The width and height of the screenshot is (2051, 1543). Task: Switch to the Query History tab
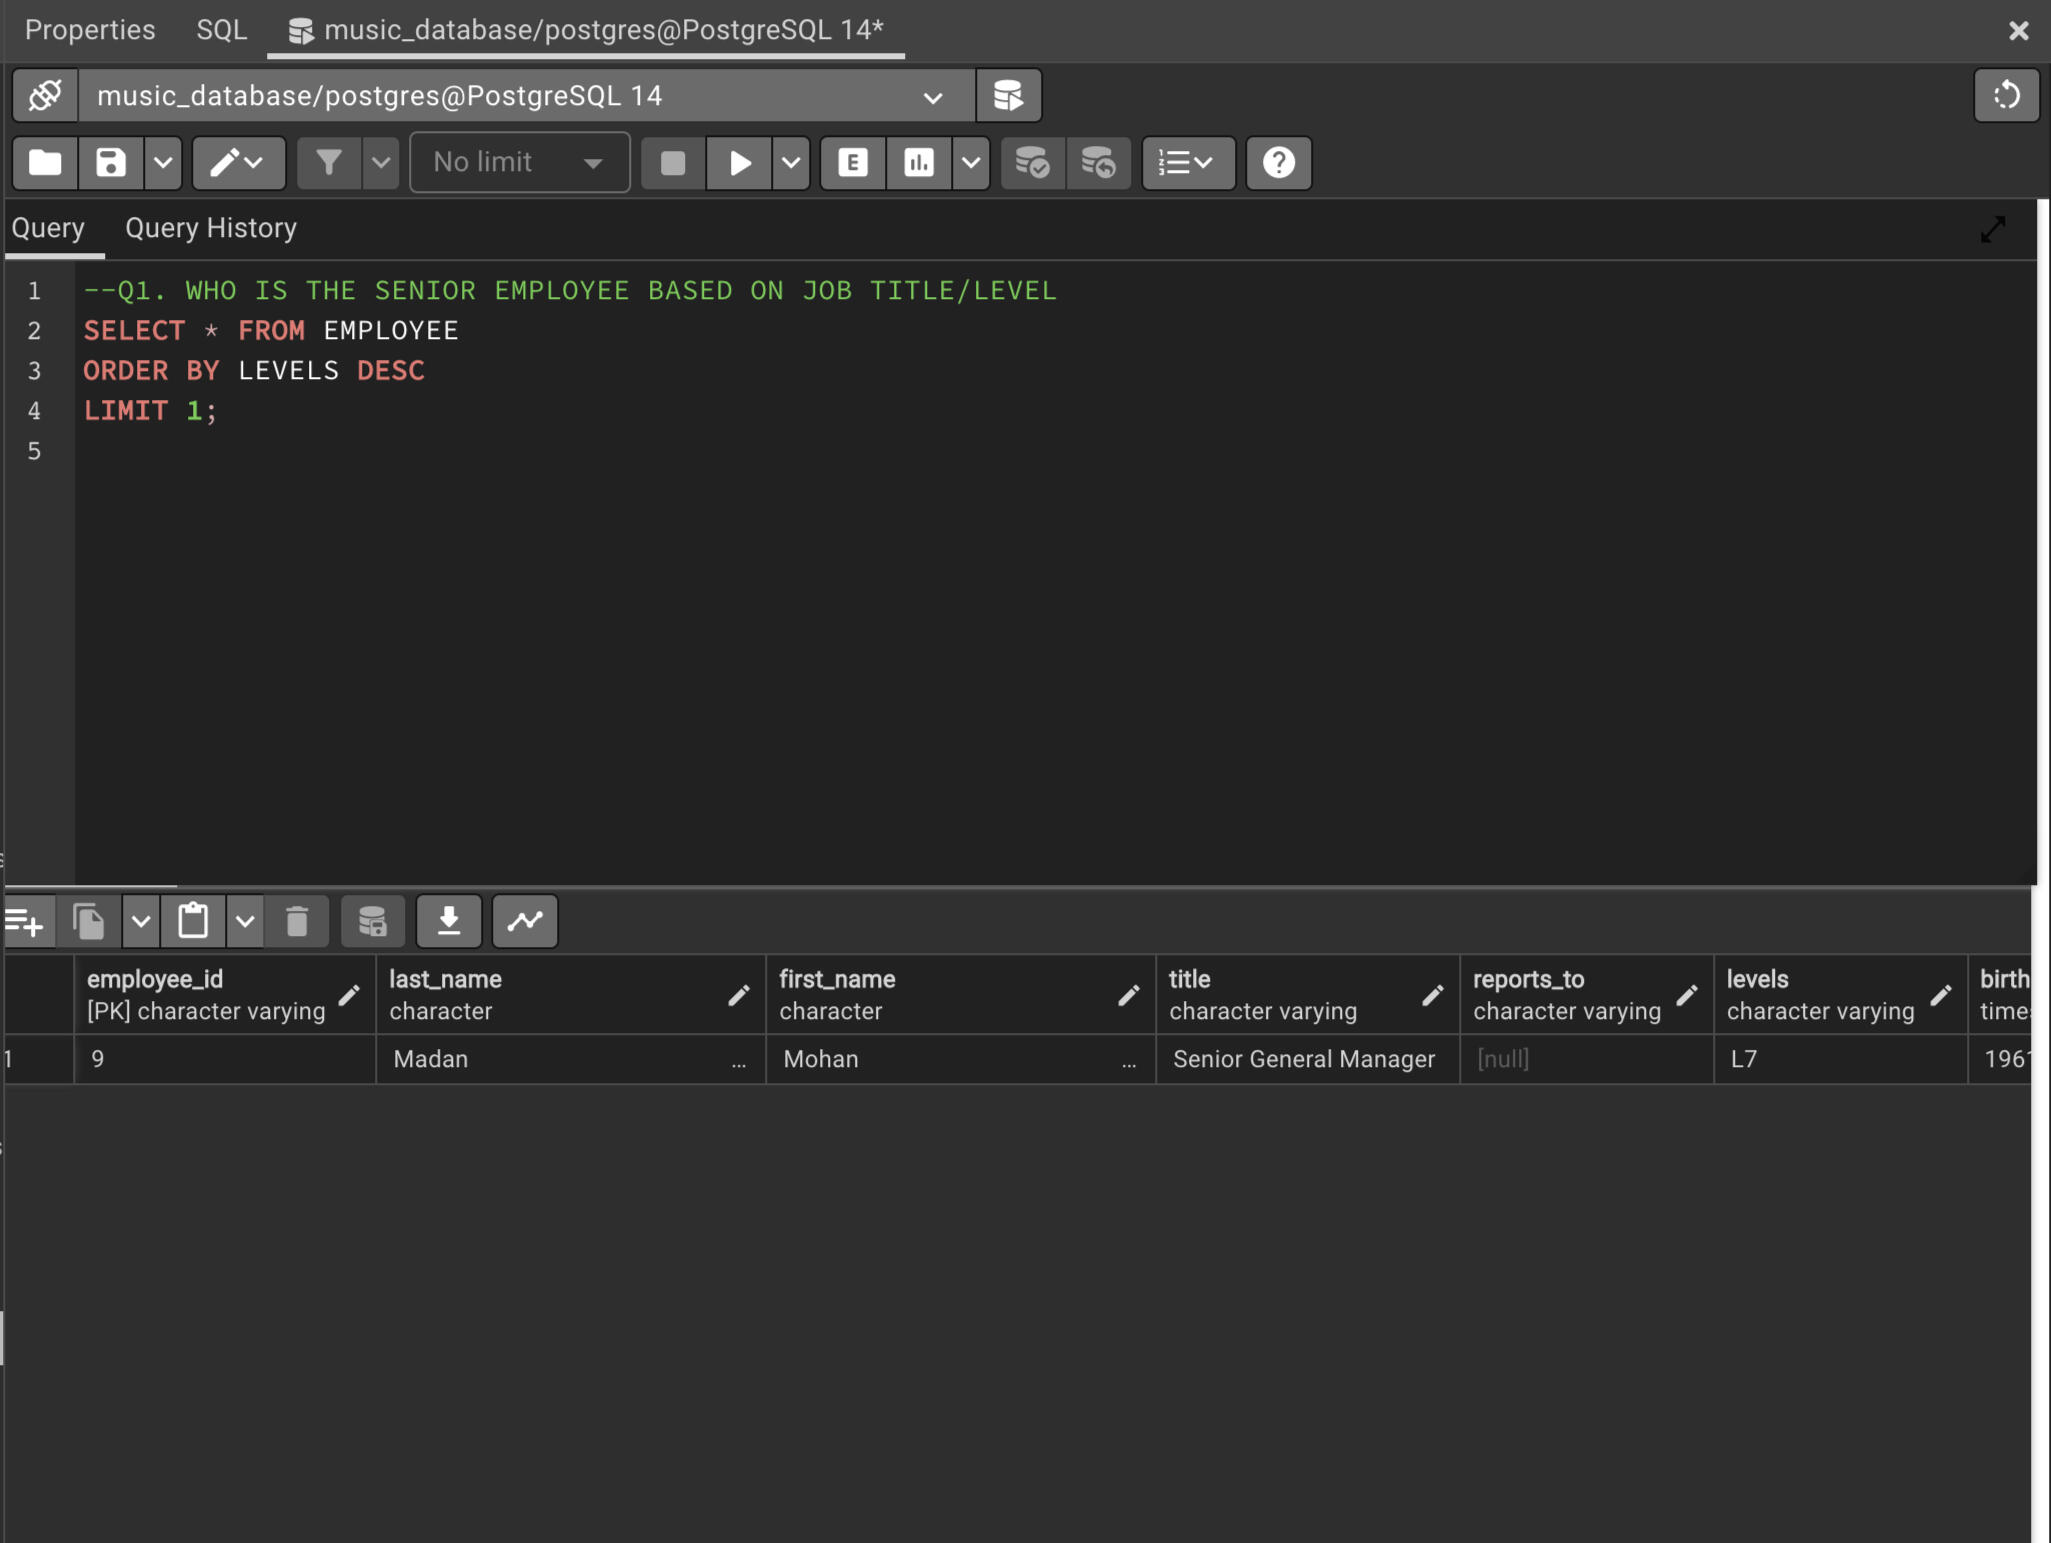pyautogui.click(x=211, y=228)
